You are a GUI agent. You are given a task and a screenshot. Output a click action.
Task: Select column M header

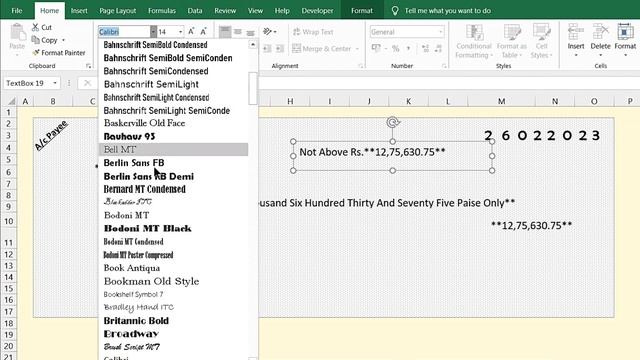click(x=501, y=101)
